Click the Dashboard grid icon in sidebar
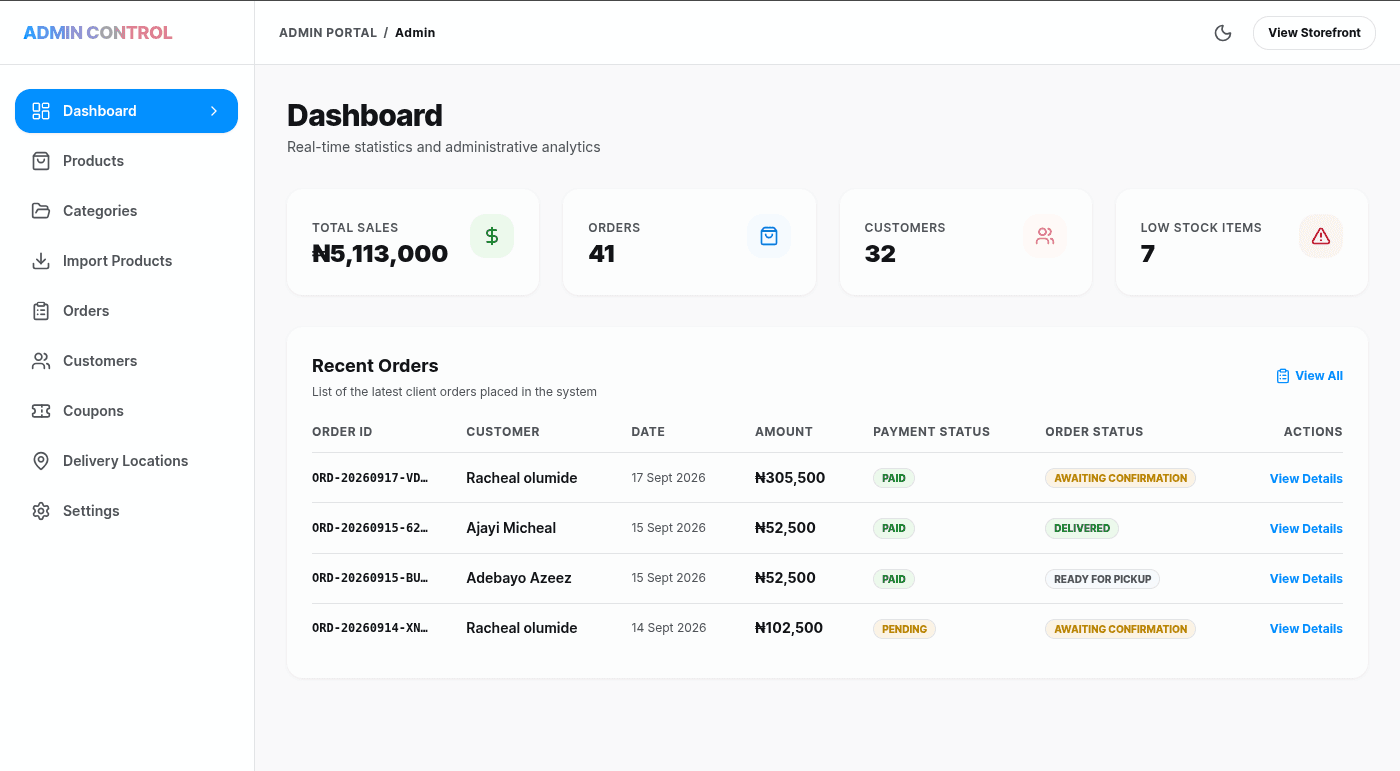The width and height of the screenshot is (1400, 771). click(41, 111)
